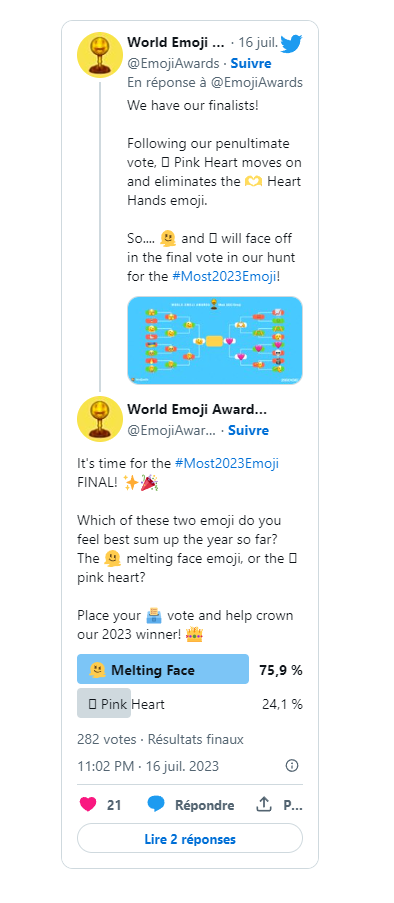
Task: Open the #Most2023Emoji hashtag in first tweet
Action: pos(225,276)
